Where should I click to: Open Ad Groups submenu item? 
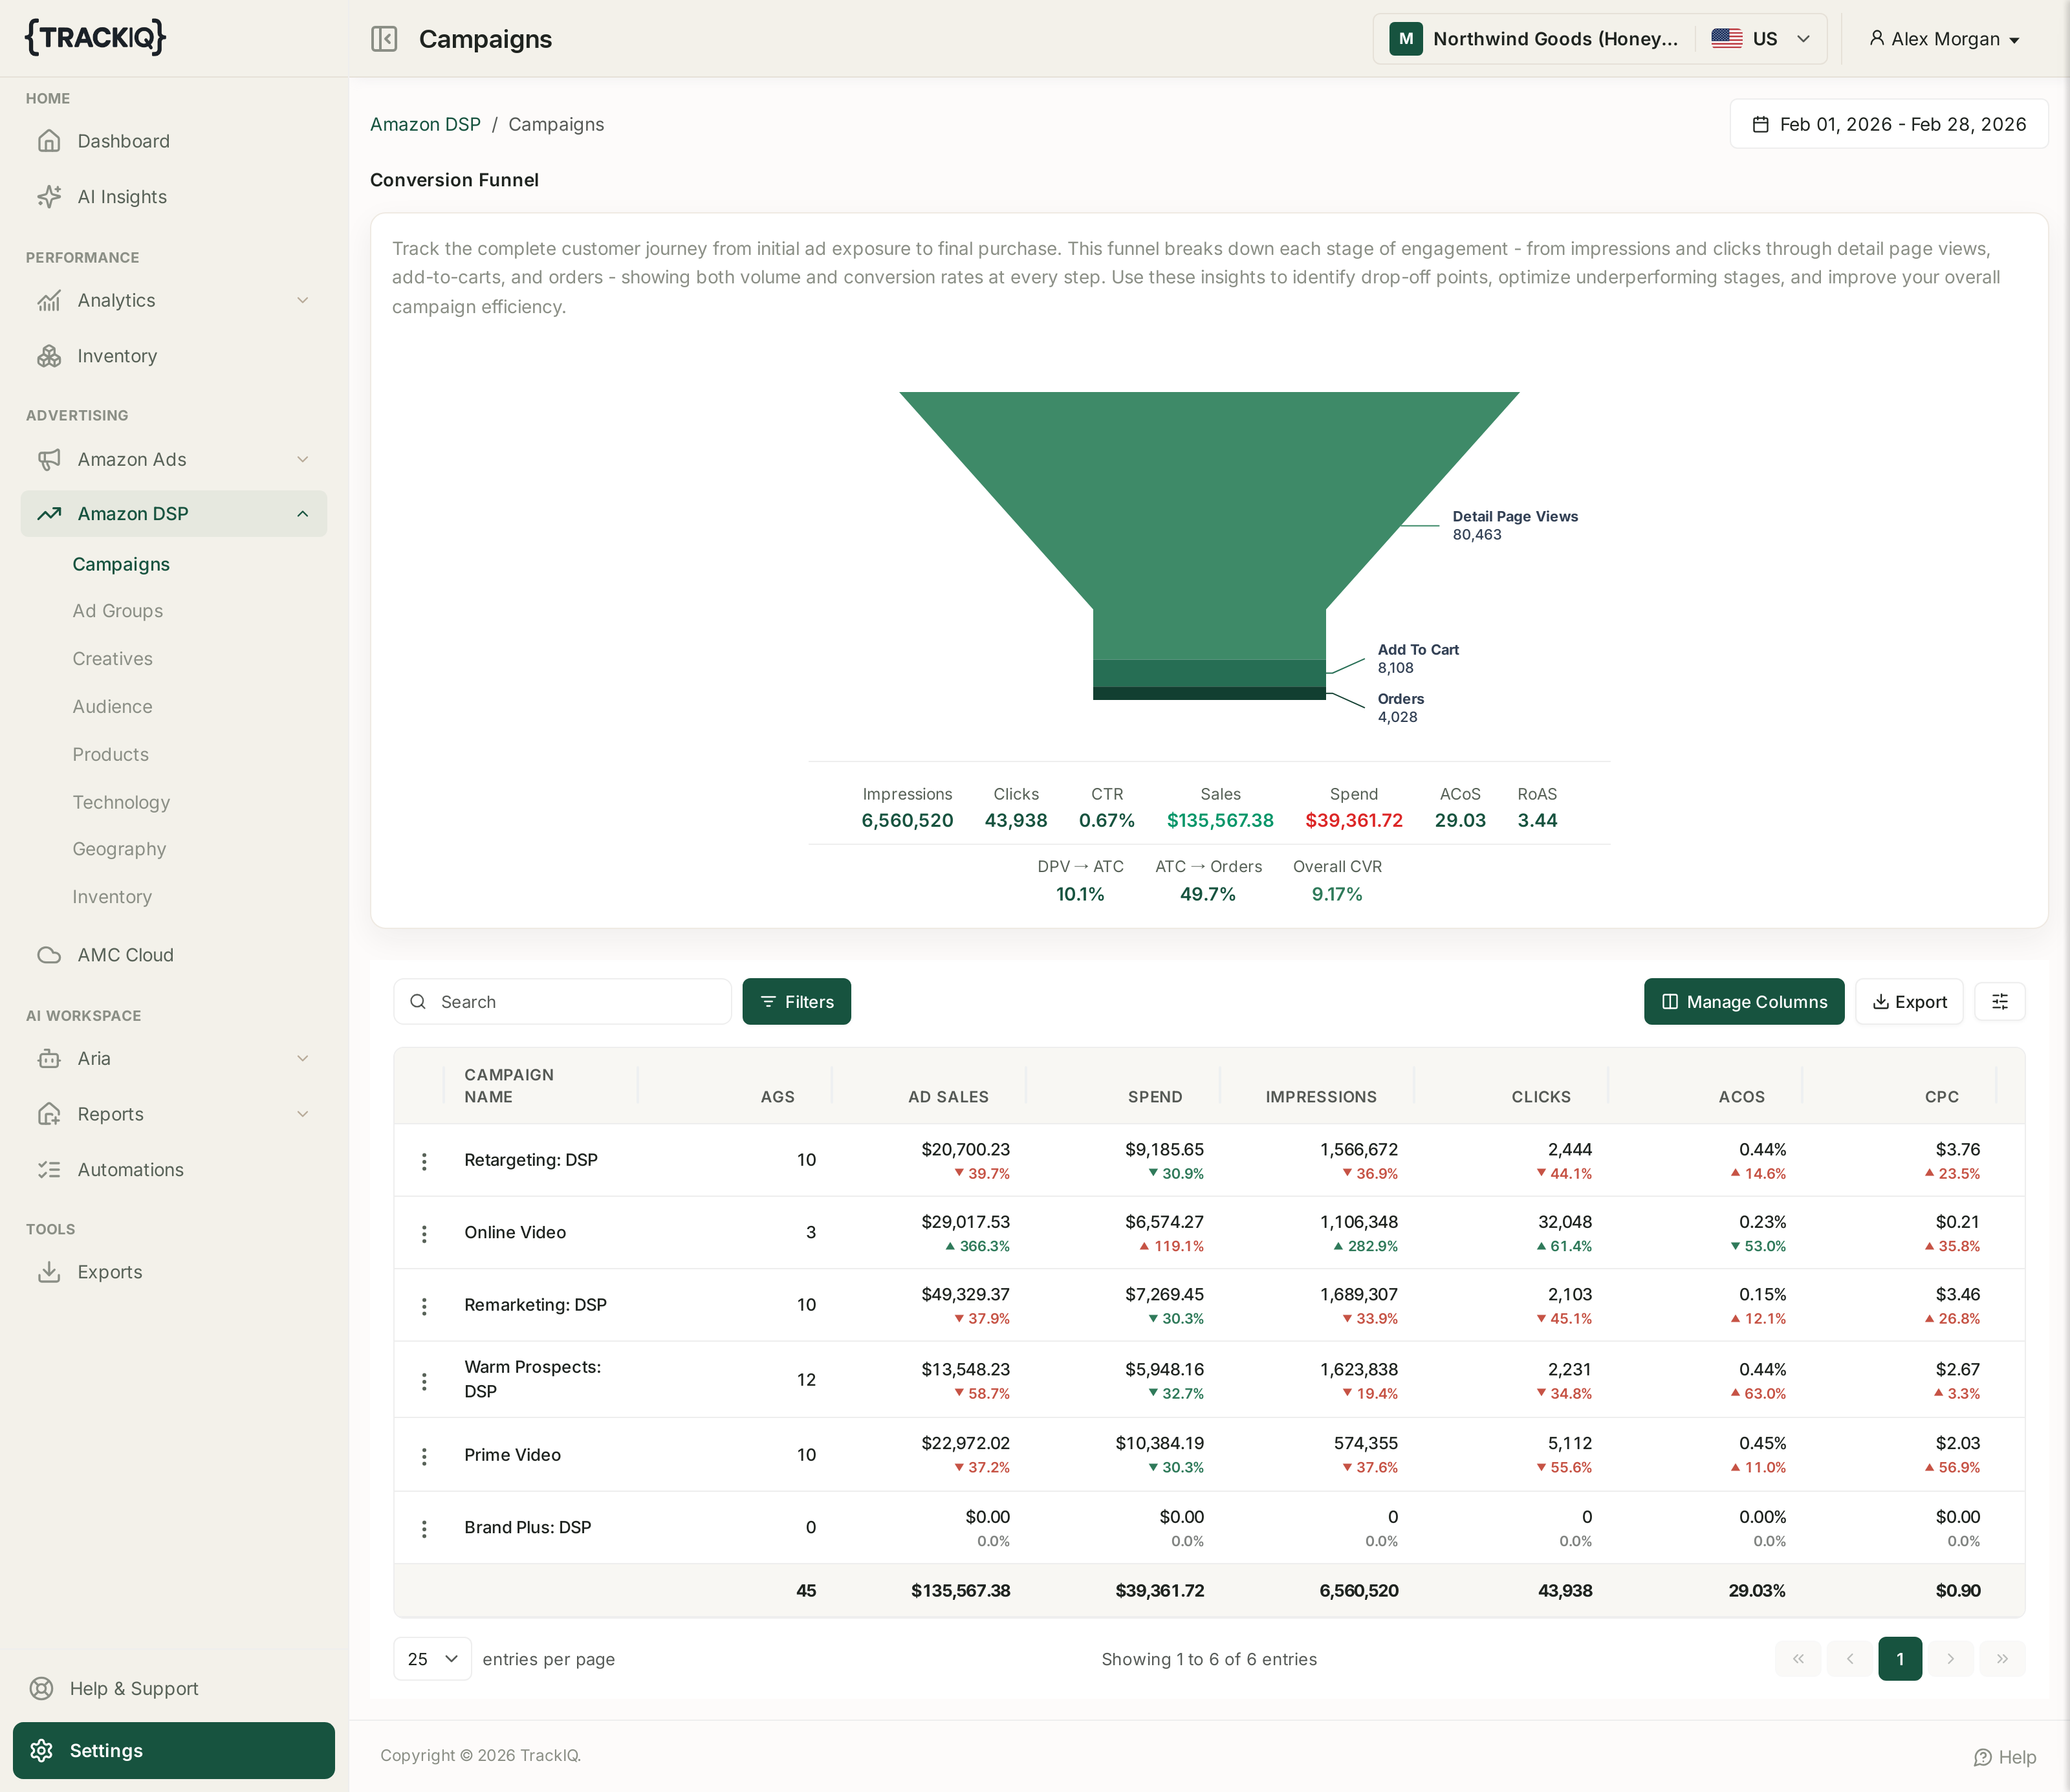118,611
